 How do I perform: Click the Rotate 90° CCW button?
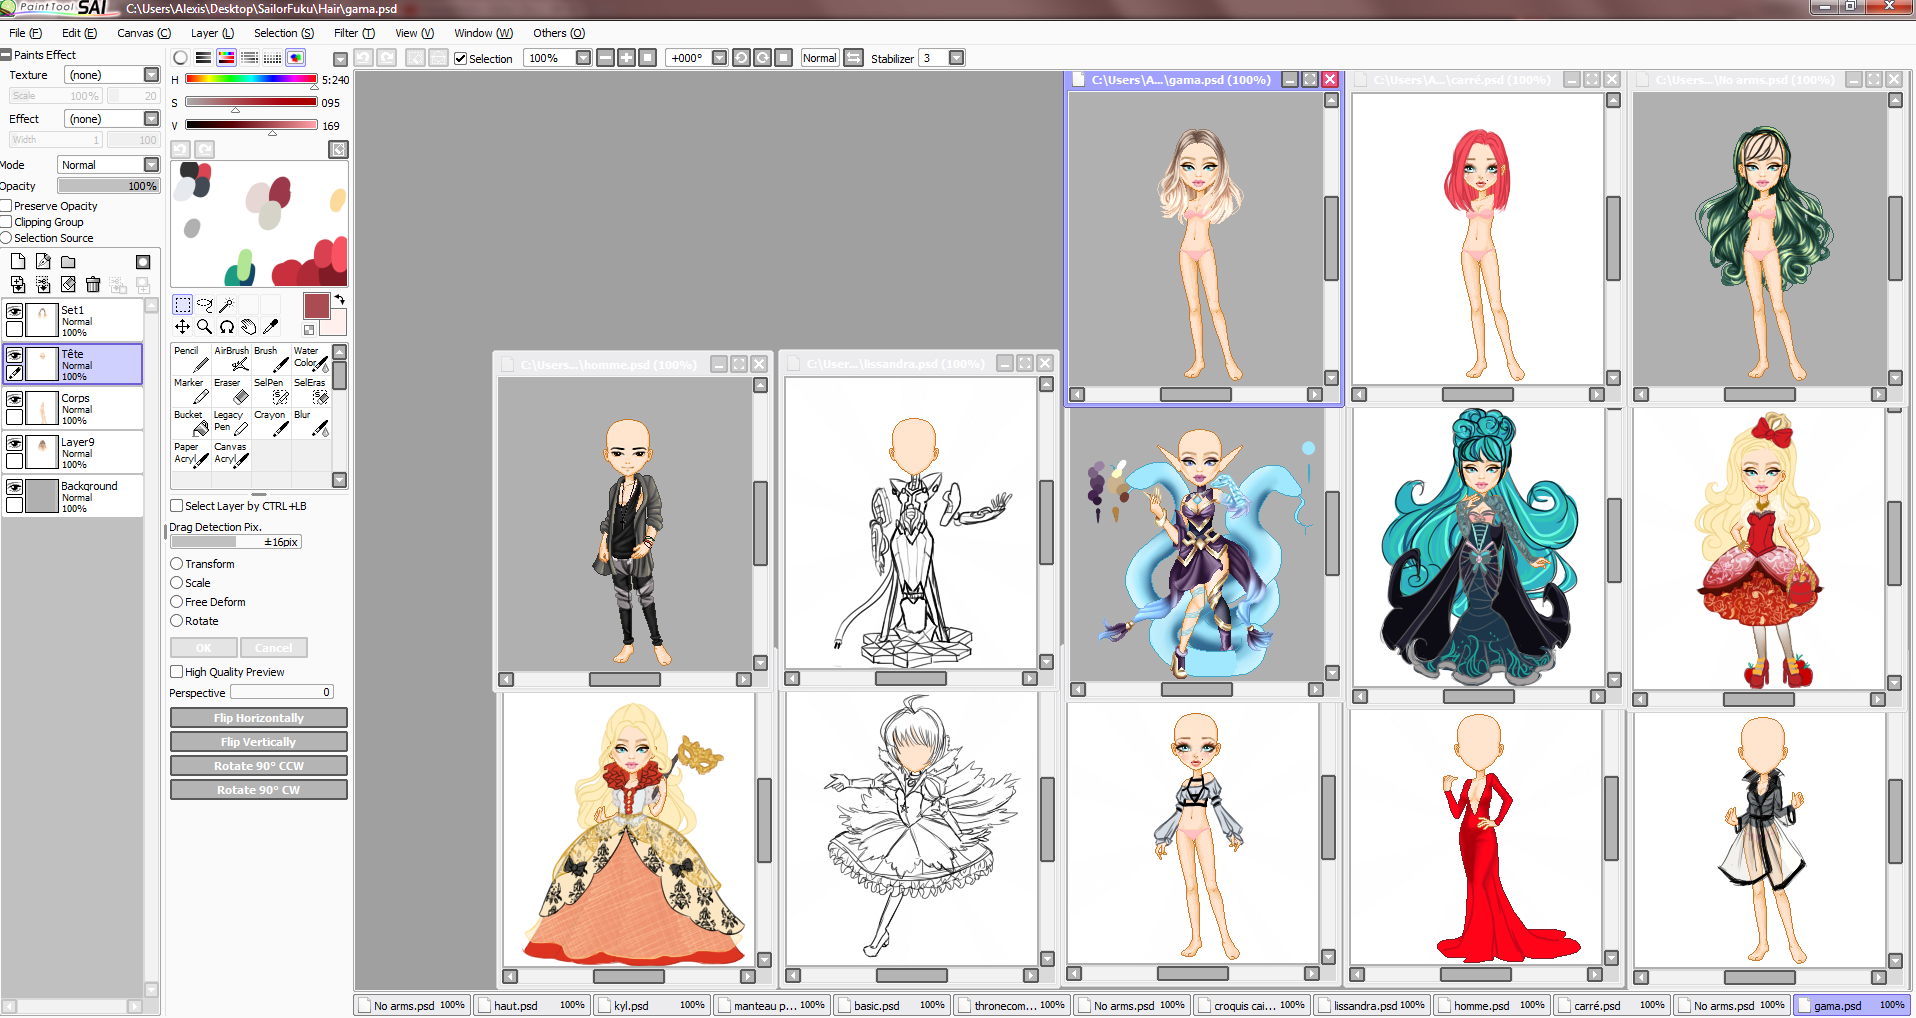pyautogui.click(x=259, y=766)
